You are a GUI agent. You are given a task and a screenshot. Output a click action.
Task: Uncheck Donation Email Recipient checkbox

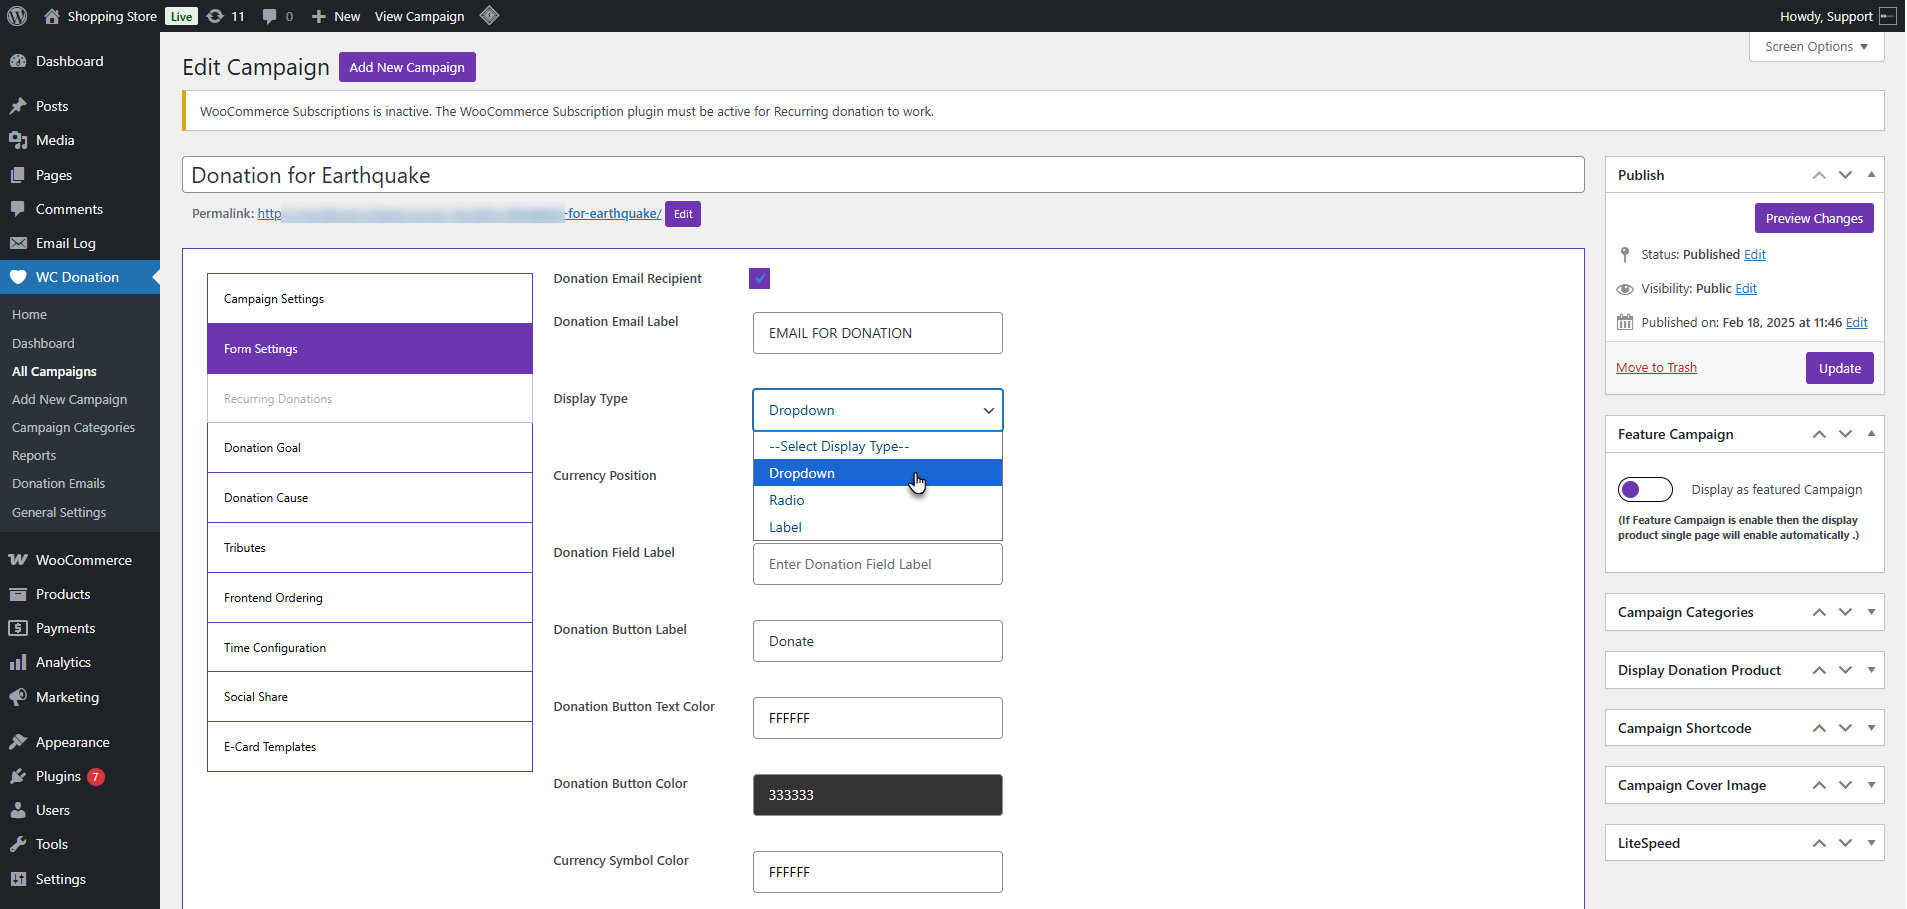(x=759, y=279)
